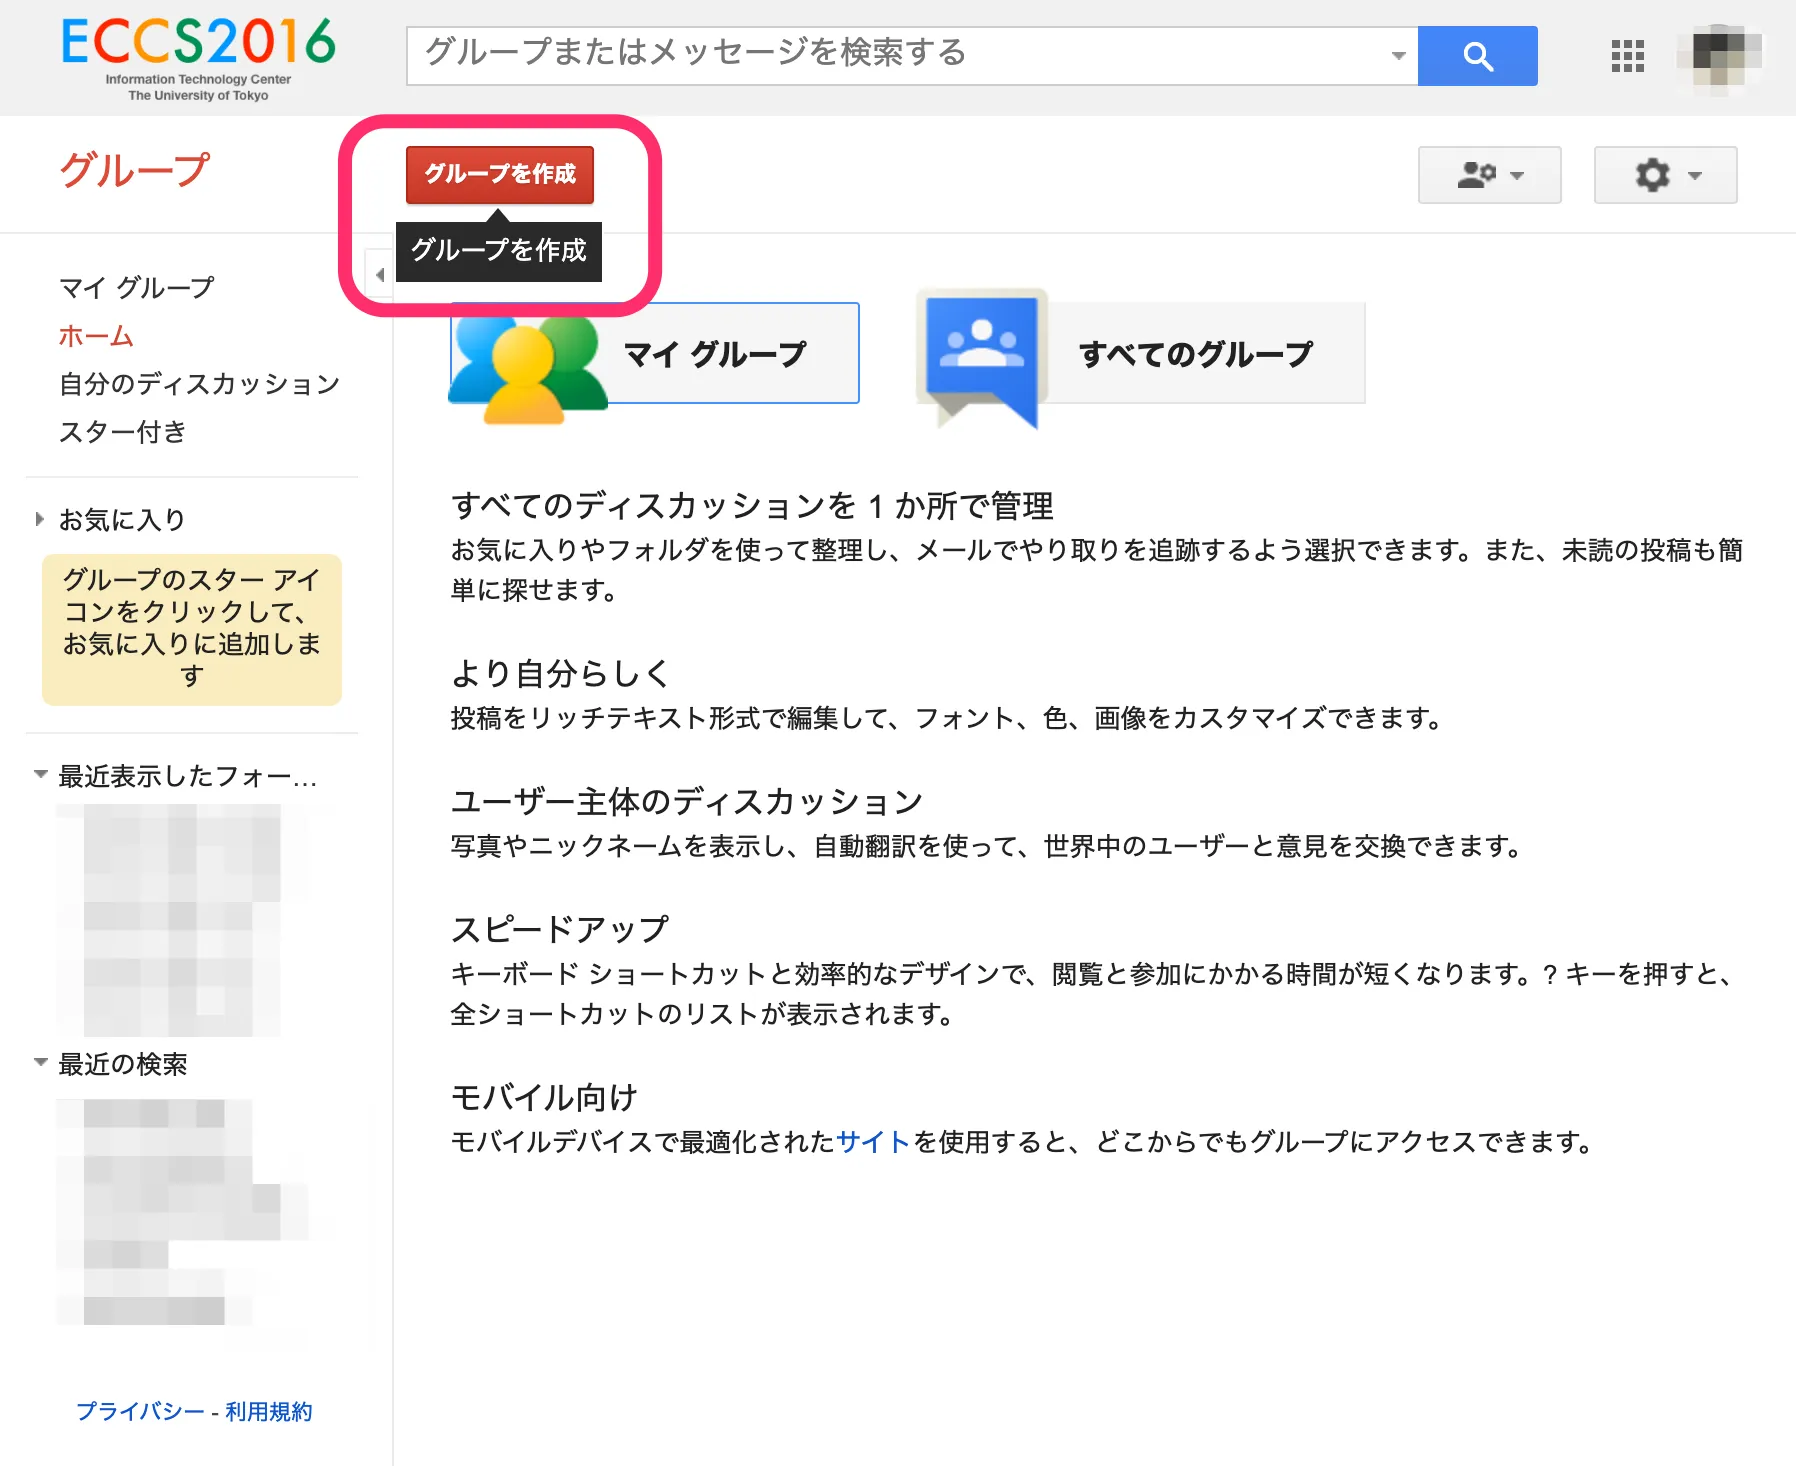Open the プライバシー link

[x=140, y=1411]
